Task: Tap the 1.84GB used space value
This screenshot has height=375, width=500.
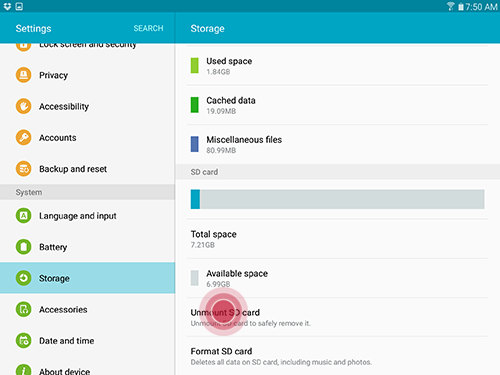Action: click(x=218, y=72)
